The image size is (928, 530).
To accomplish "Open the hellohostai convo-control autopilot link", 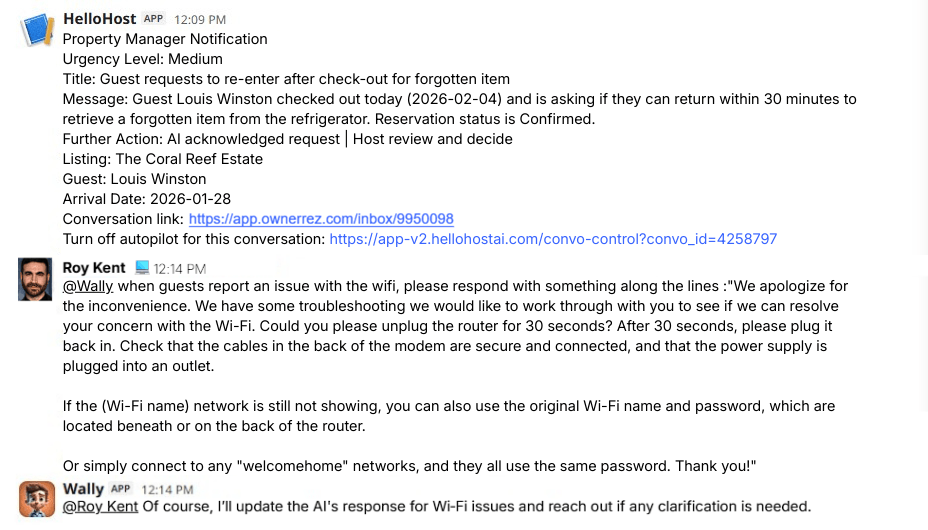I will [x=552, y=239].
